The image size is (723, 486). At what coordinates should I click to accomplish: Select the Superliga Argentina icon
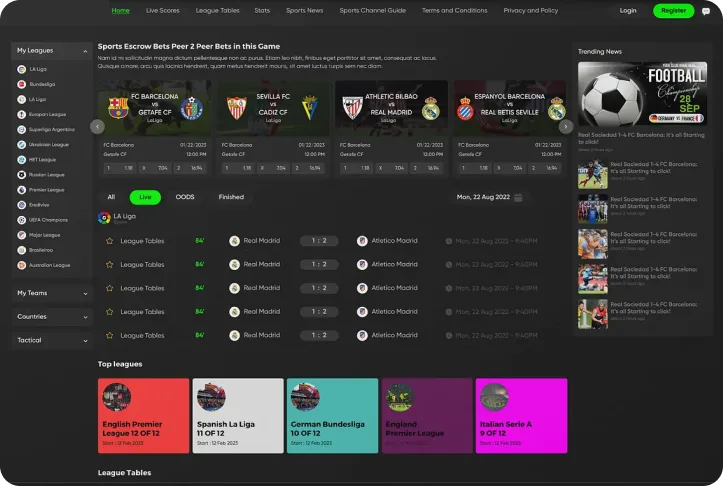point(21,130)
